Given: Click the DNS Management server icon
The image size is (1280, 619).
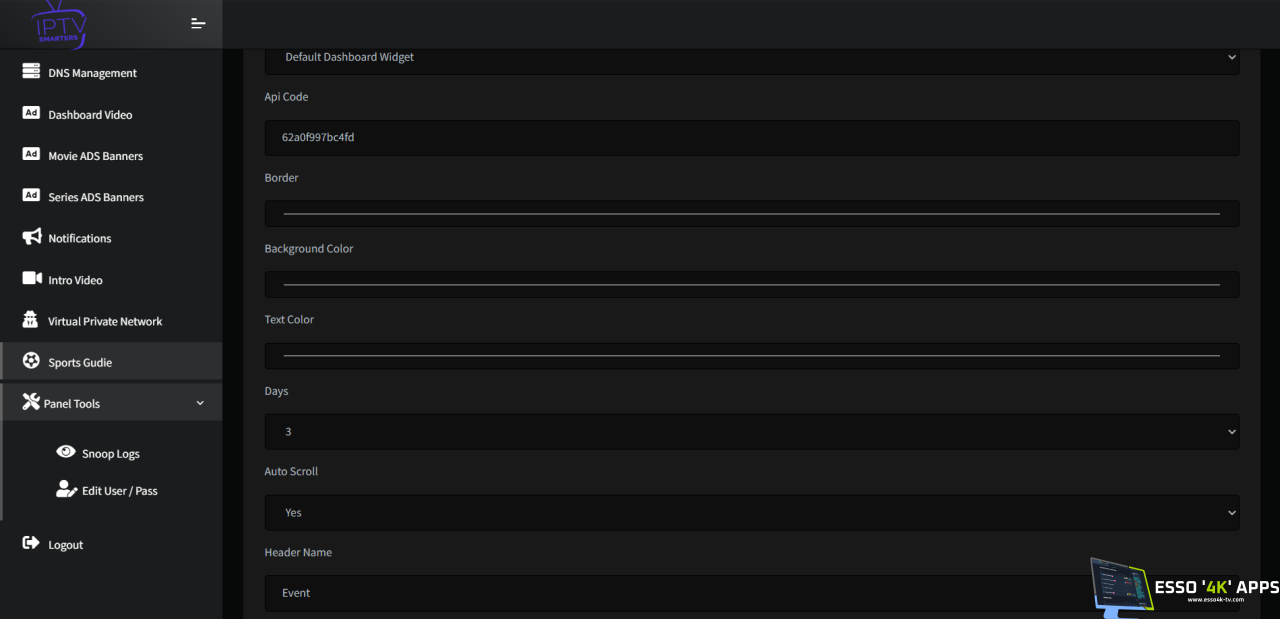Looking at the screenshot, I should tap(31, 72).
